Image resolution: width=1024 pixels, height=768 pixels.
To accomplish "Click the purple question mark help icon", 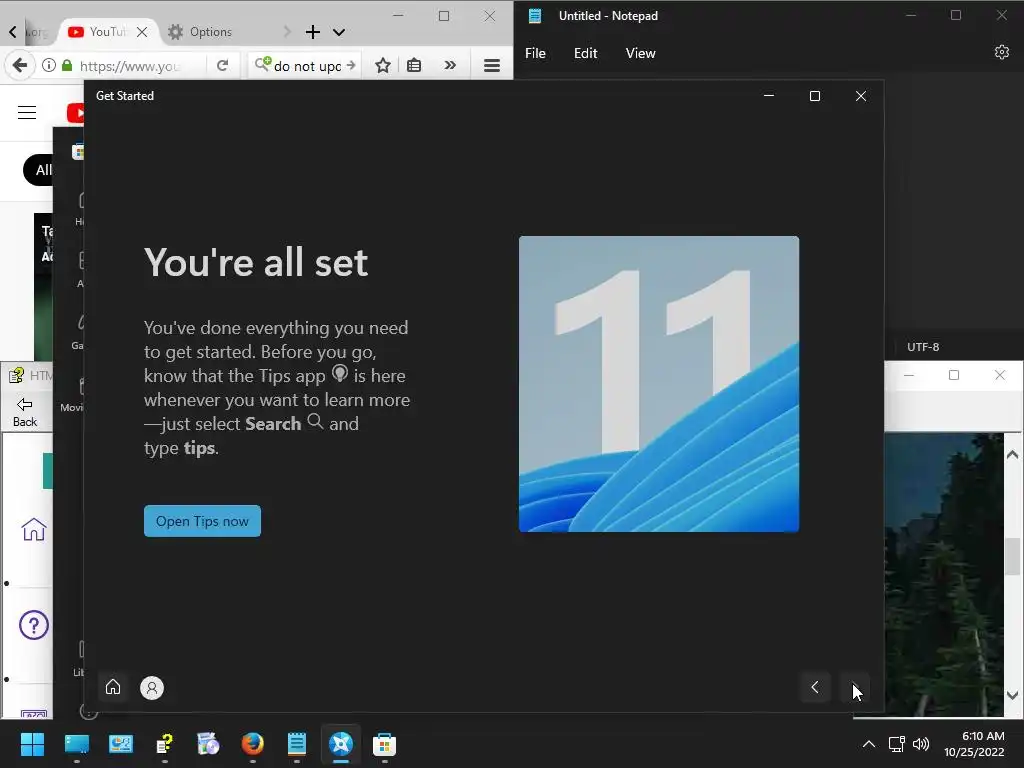I will pyautogui.click(x=34, y=625).
